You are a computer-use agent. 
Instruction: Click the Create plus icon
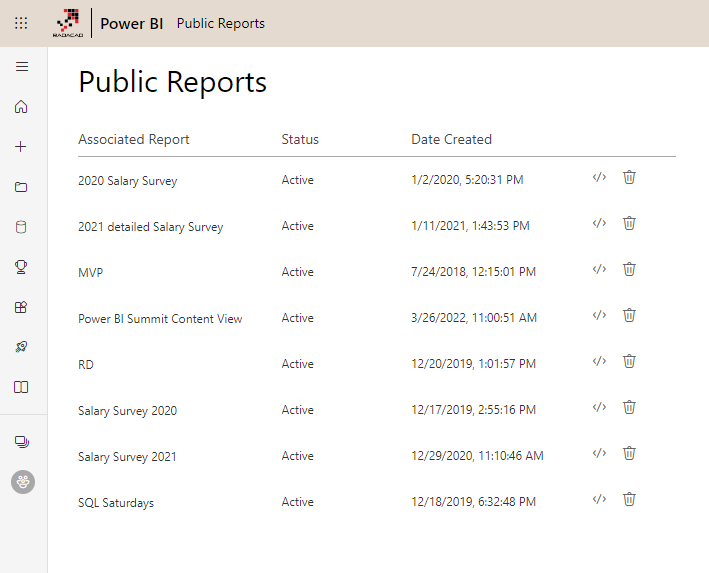22,147
